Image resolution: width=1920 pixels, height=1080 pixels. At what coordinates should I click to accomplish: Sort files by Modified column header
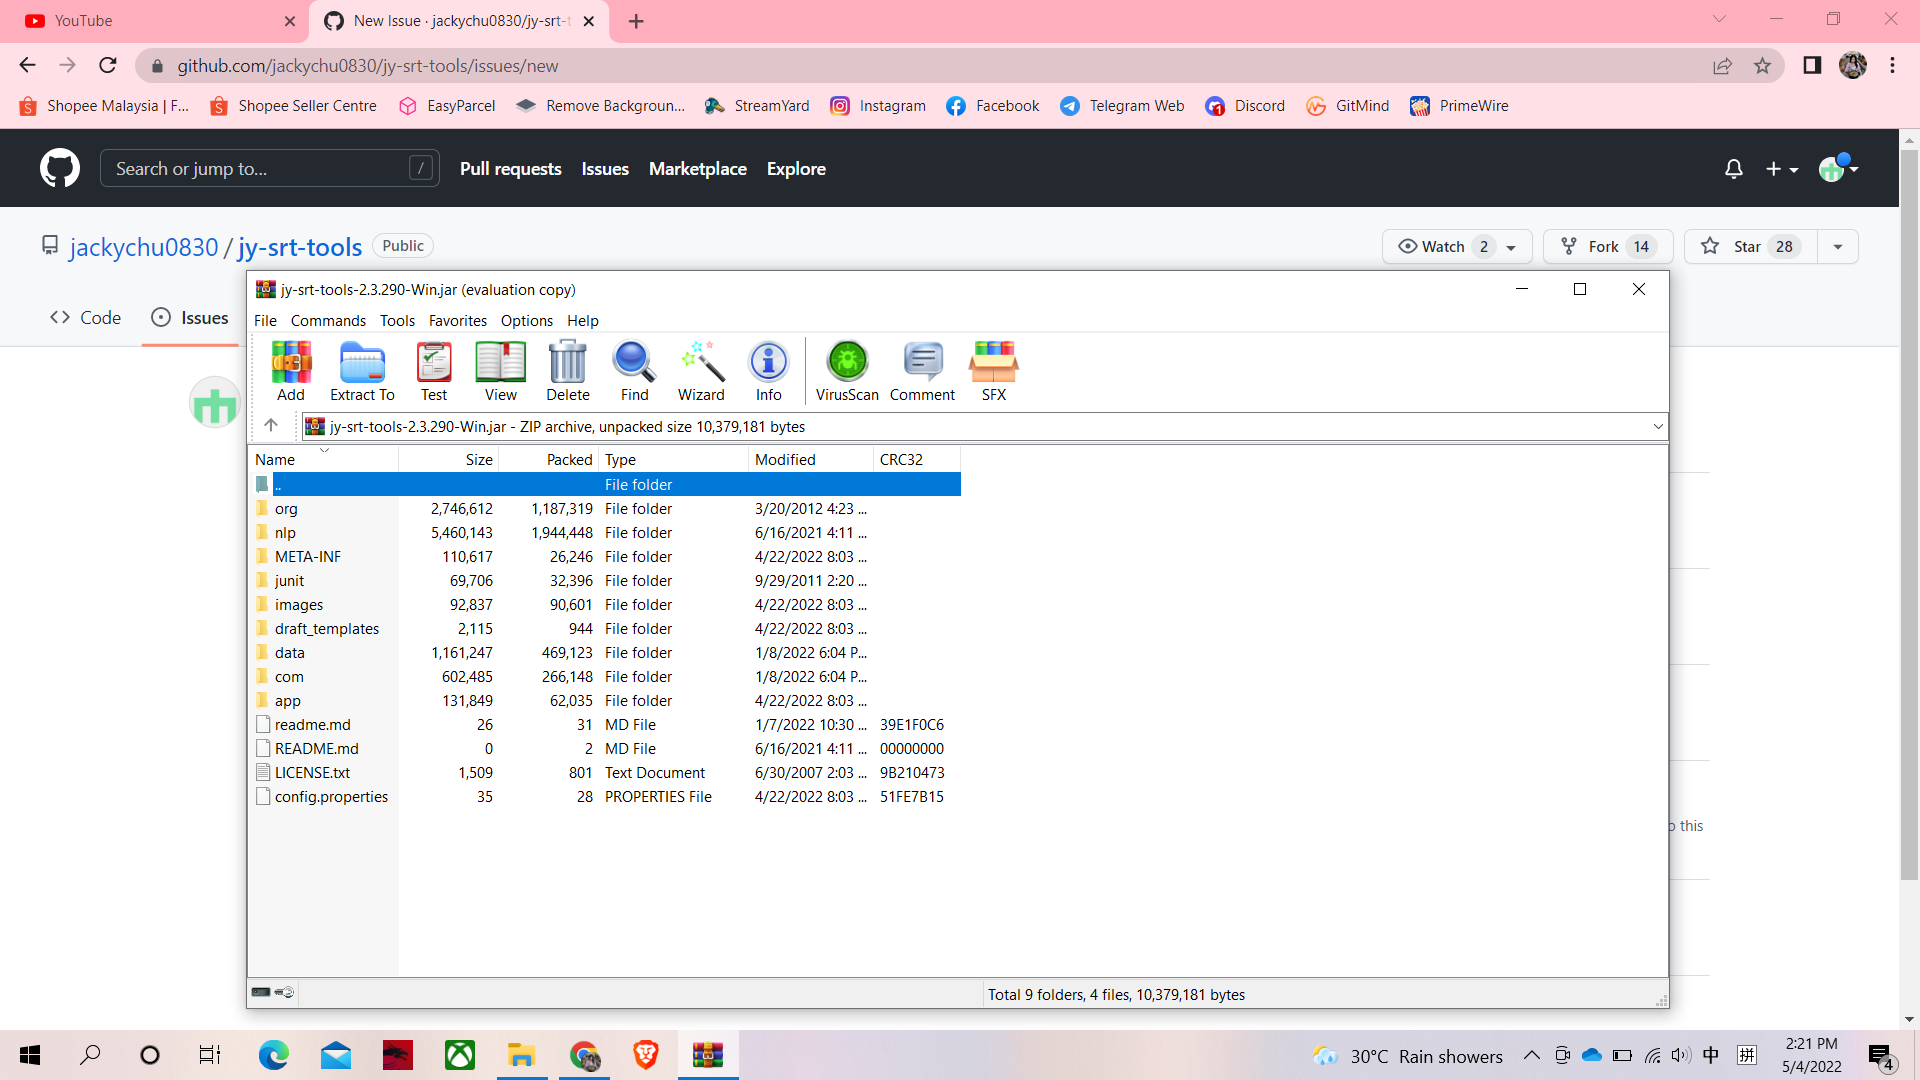click(x=810, y=460)
